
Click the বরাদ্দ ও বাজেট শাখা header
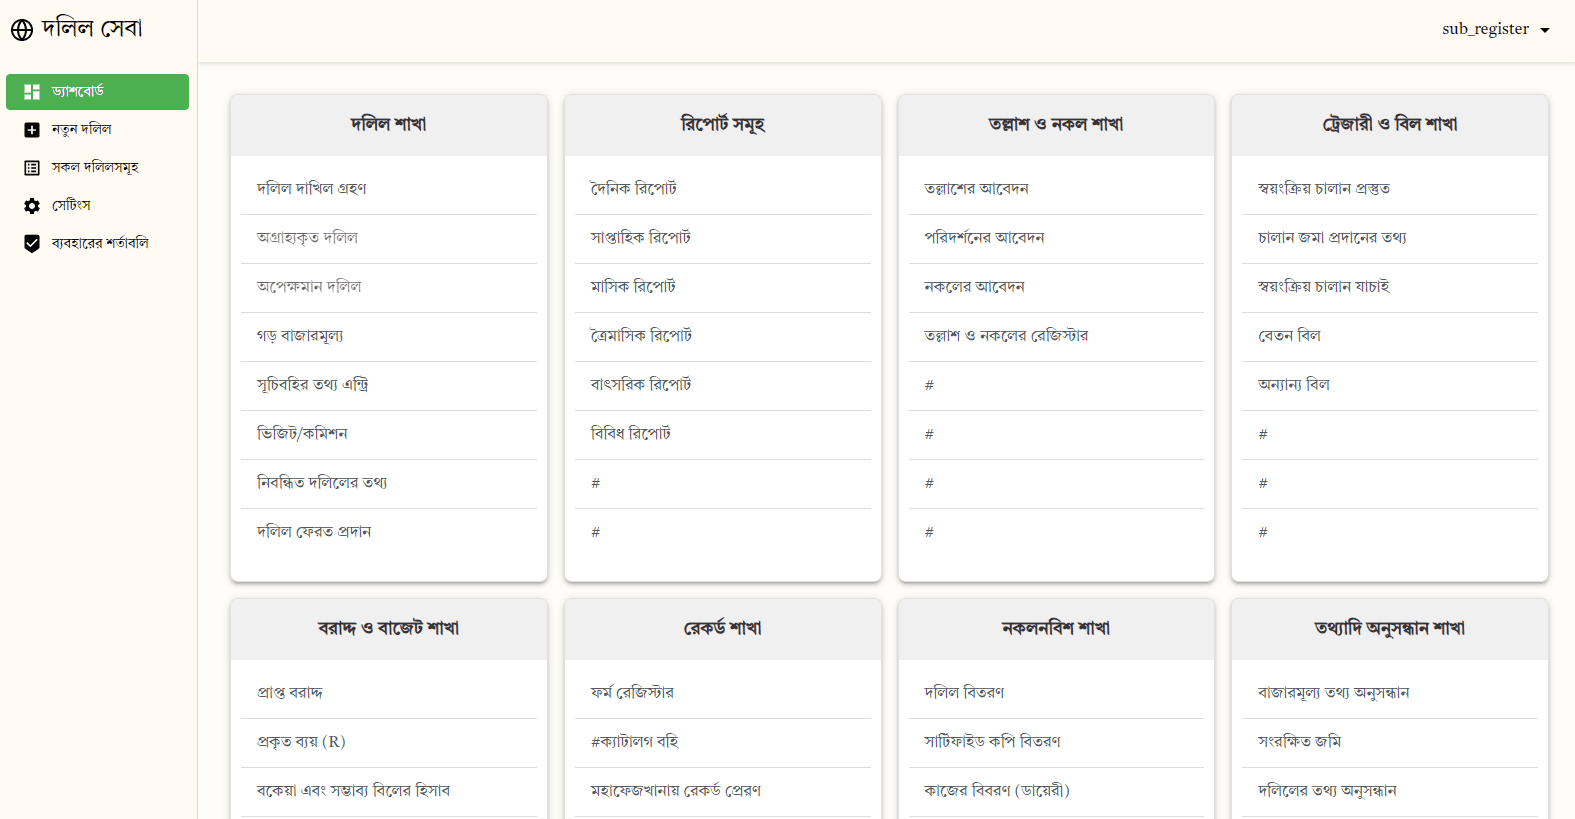[x=389, y=629]
